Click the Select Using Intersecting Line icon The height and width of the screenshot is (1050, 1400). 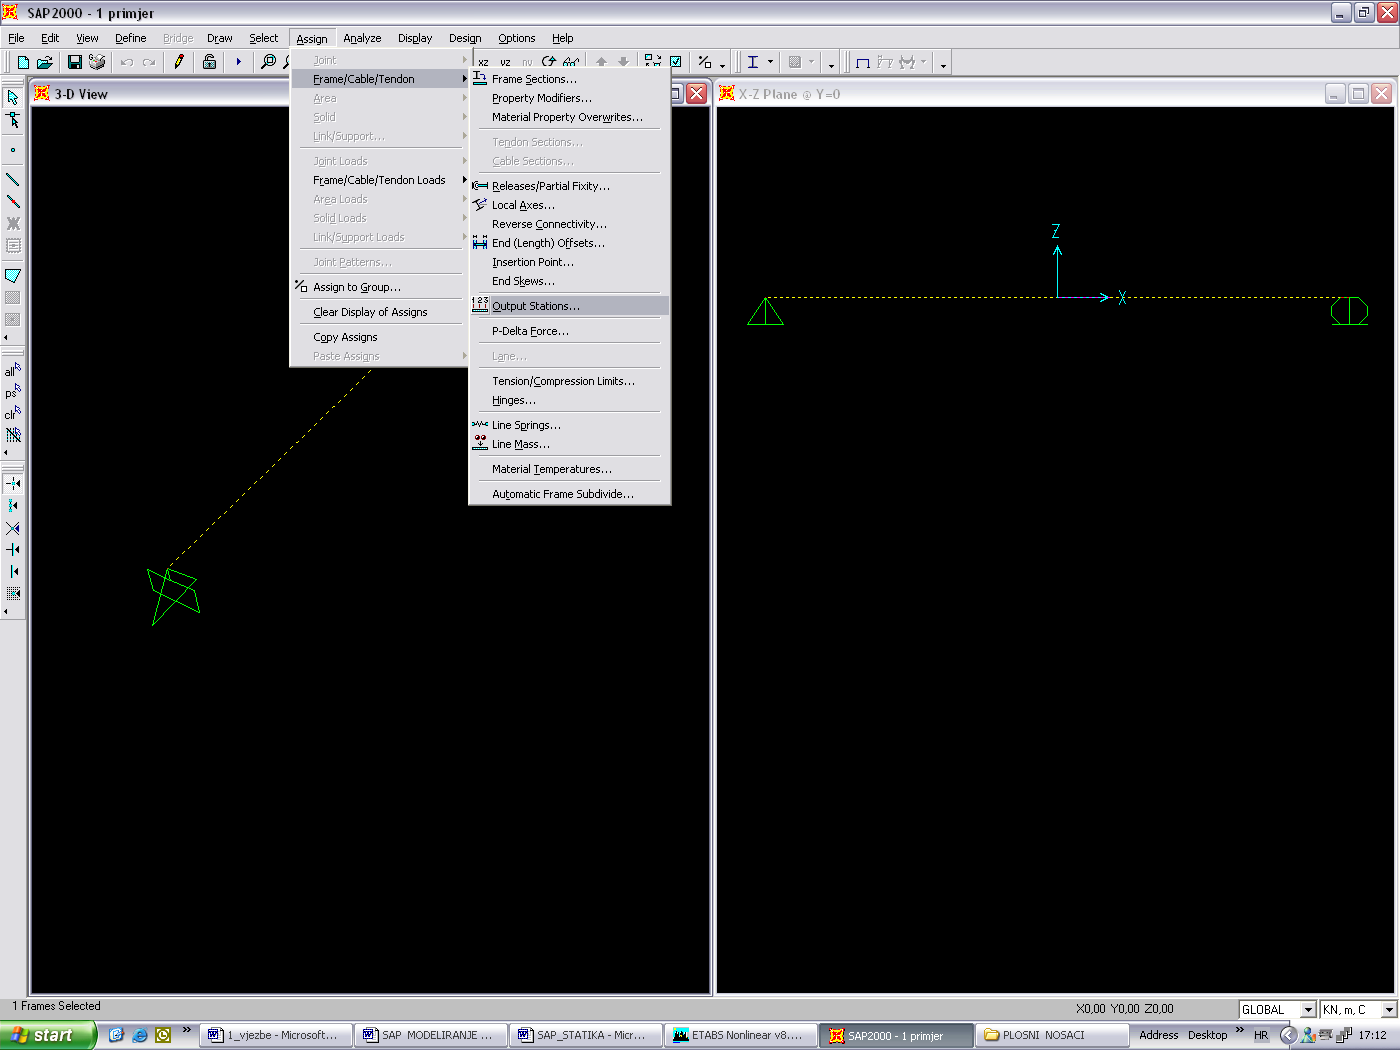[x=13, y=436]
